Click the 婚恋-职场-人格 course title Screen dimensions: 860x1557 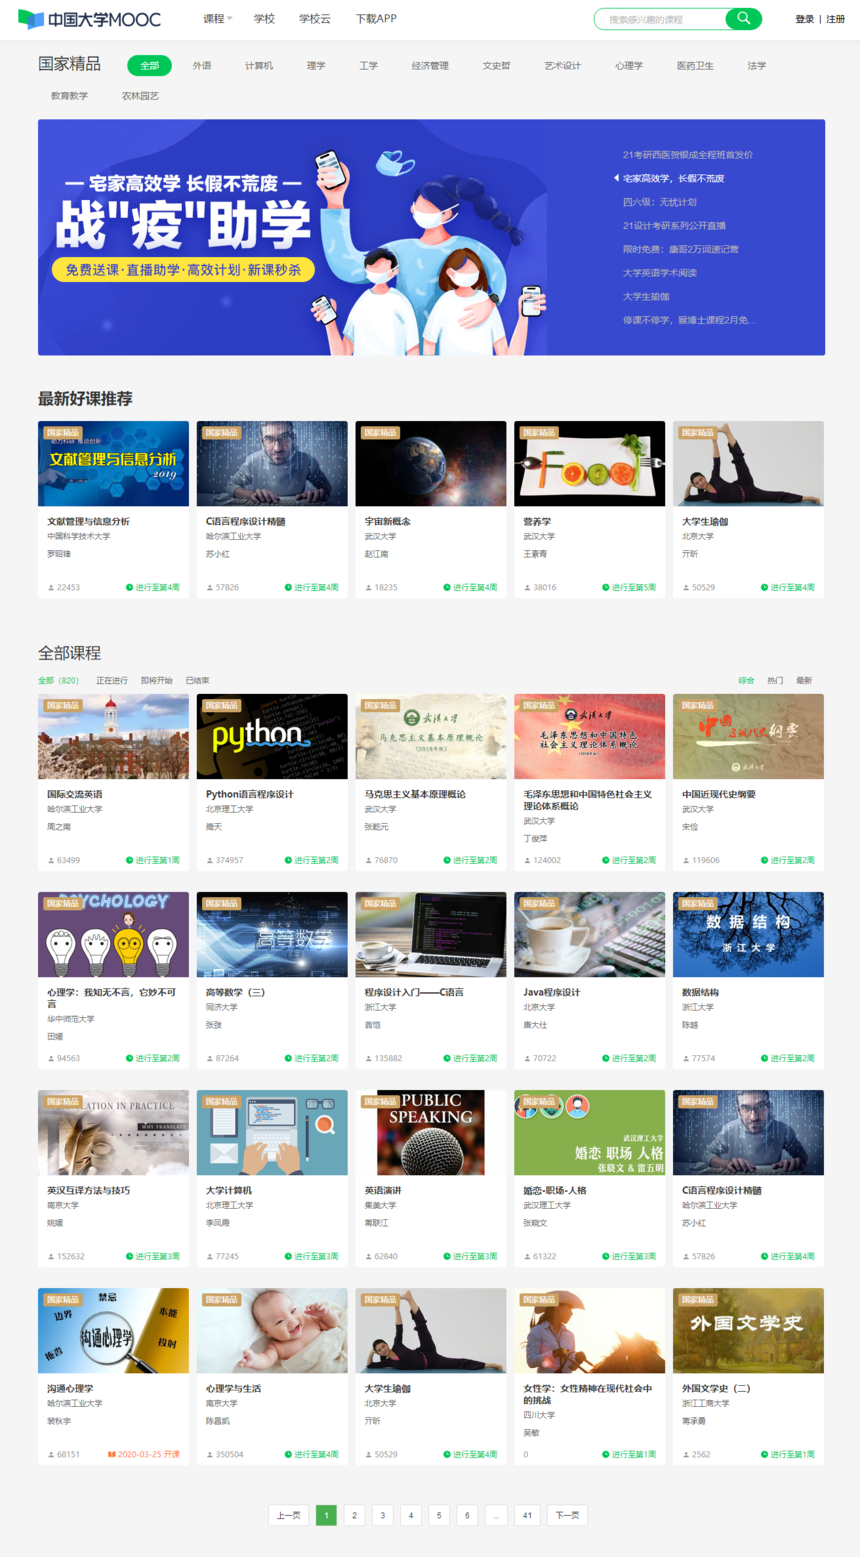tap(555, 1190)
